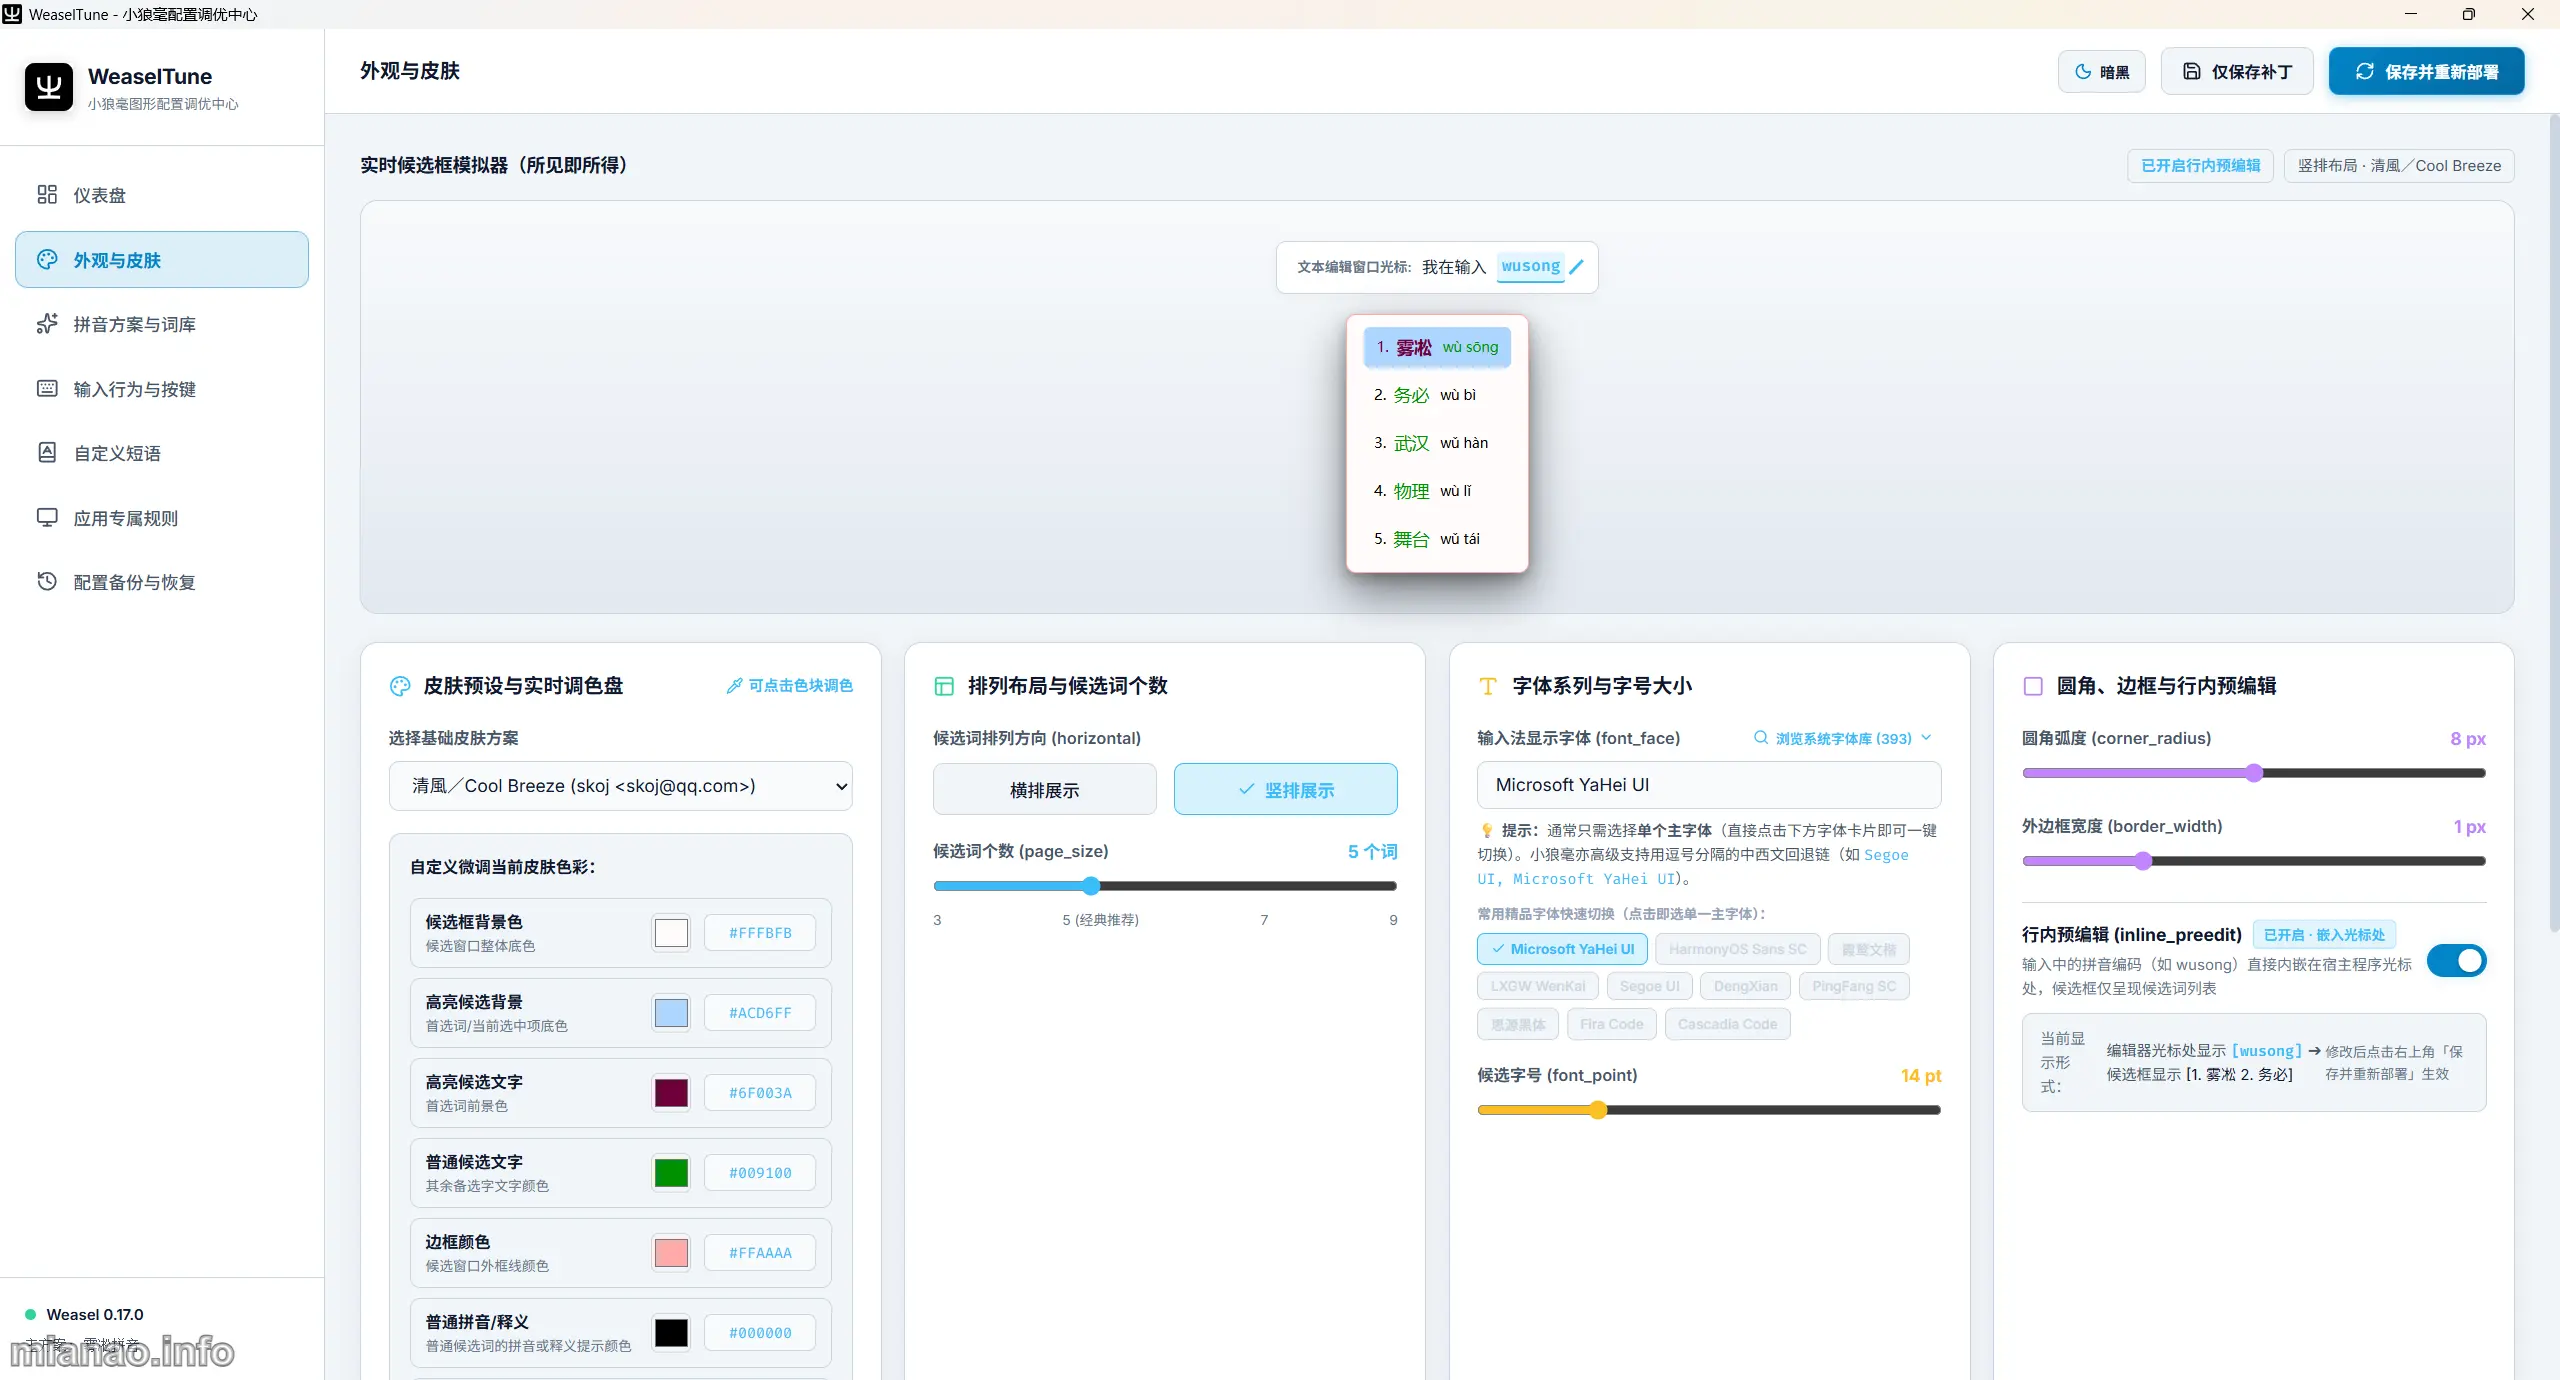This screenshot has height=1380, width=2560.
Task: Select the Cascadia Code font chip
Action: [1727, 1024]
